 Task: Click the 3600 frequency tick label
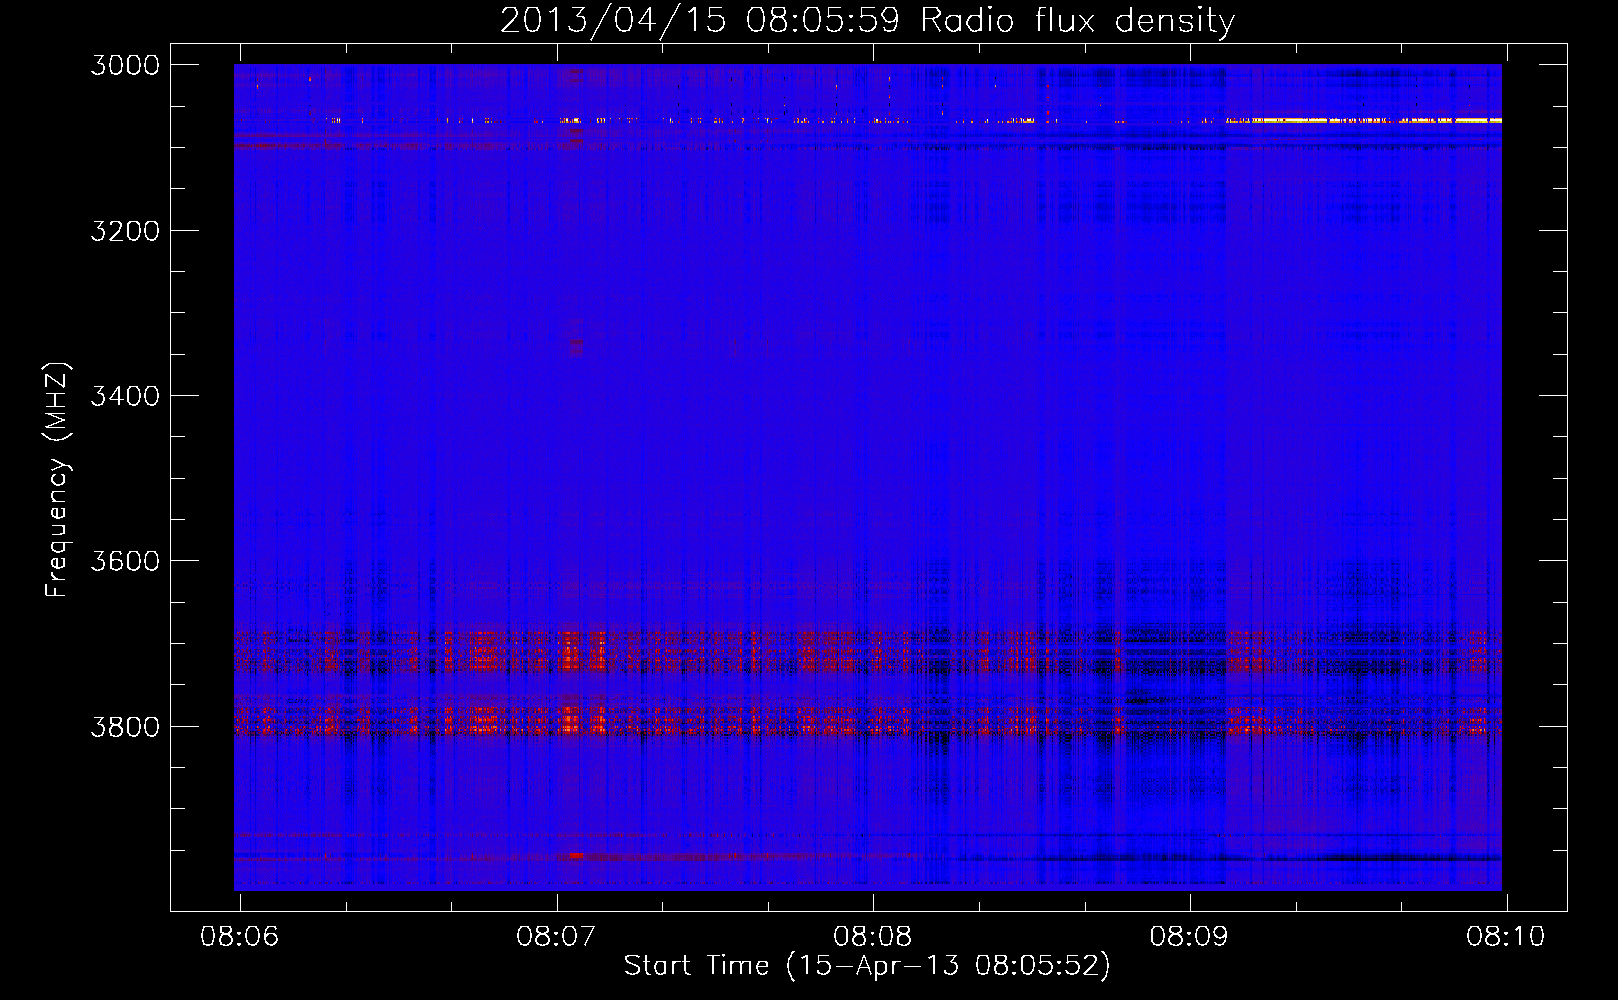(x=125, y=561)
